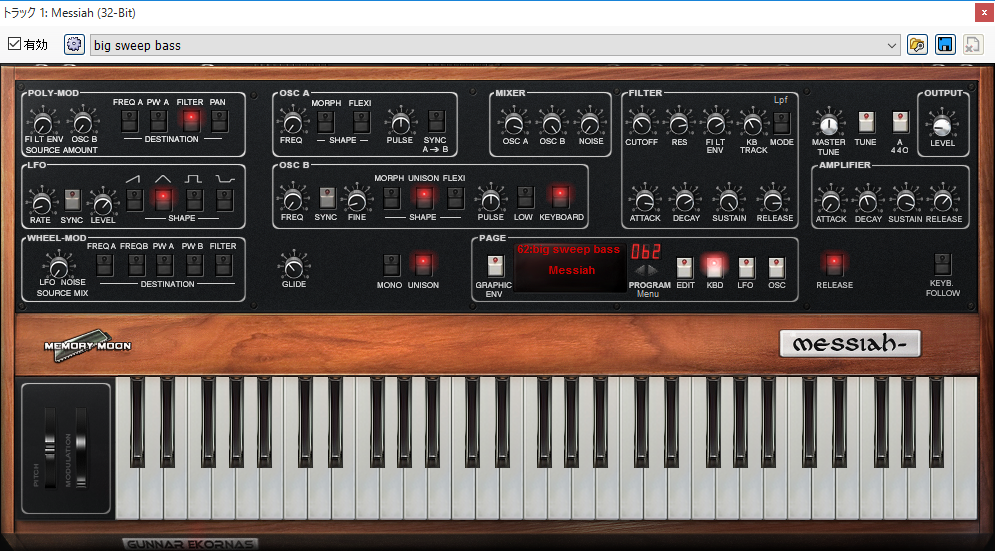Click the MODULATION wheel

point(81,448)
